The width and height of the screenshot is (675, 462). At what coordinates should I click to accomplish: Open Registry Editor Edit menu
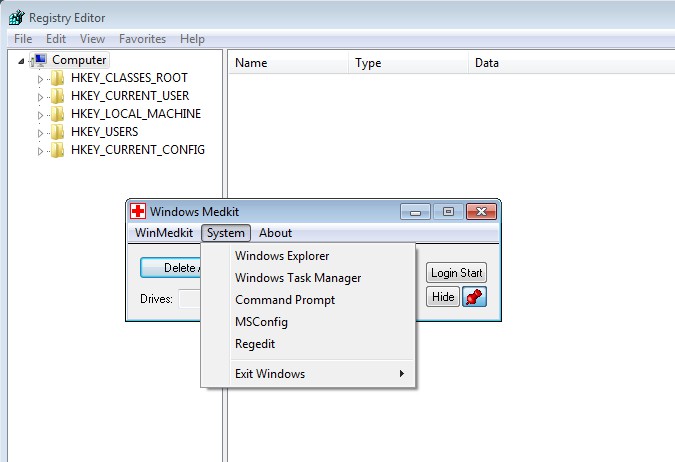[56, 39]
